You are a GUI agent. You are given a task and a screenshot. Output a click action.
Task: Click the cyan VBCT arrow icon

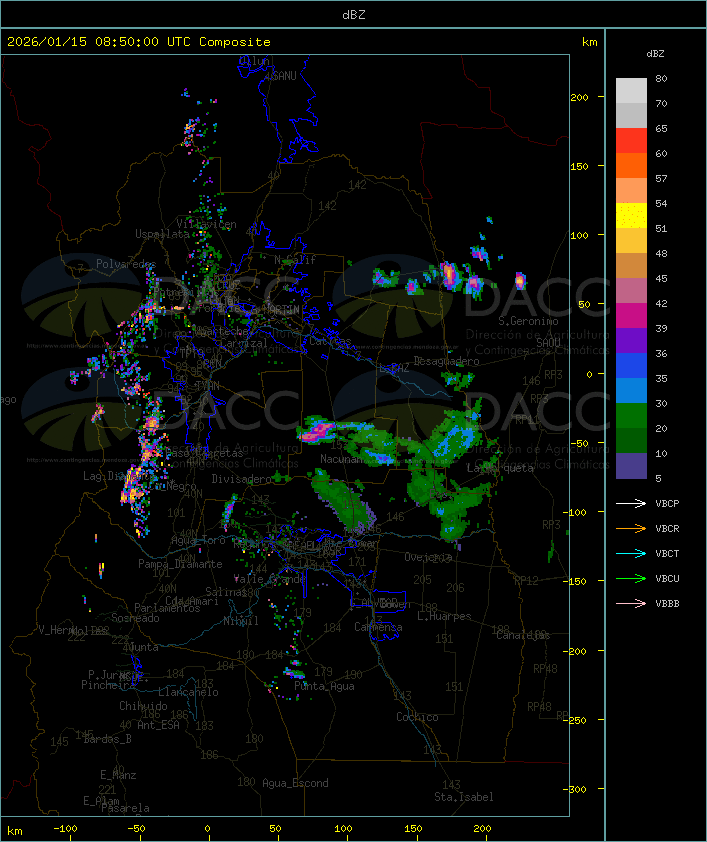coord(631,554)
